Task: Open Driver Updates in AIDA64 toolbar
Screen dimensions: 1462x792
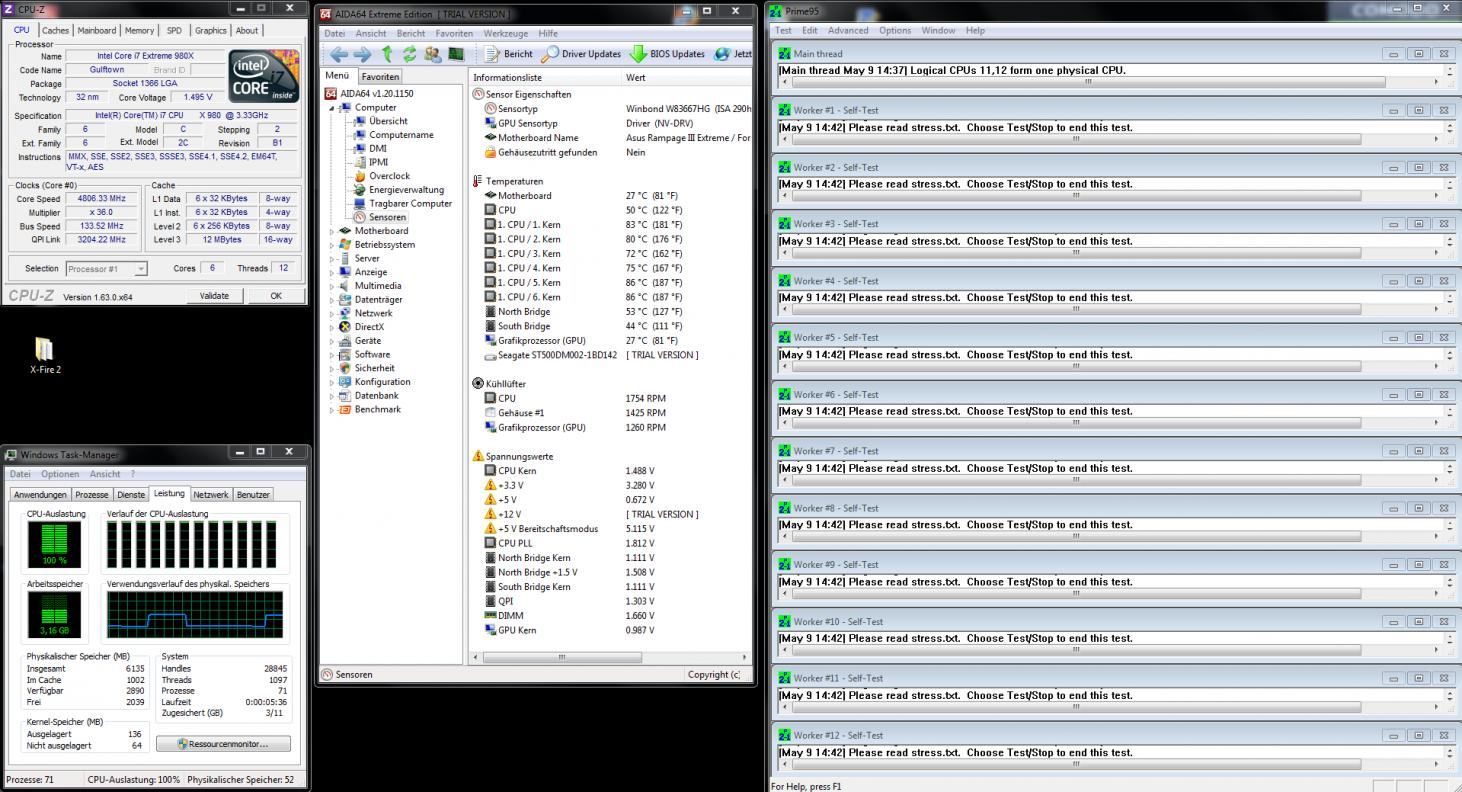Action: [x=580, y=54]
